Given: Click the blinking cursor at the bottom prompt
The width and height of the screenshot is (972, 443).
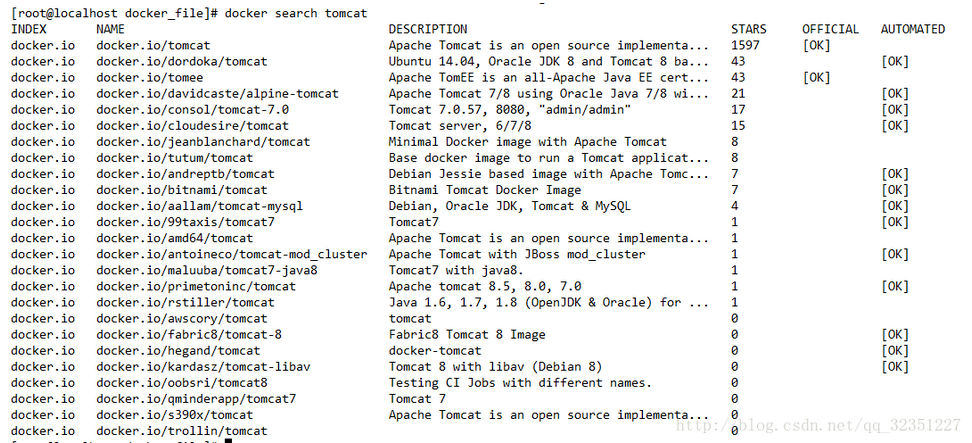Looking at the screenshot, I should (228, 441).
